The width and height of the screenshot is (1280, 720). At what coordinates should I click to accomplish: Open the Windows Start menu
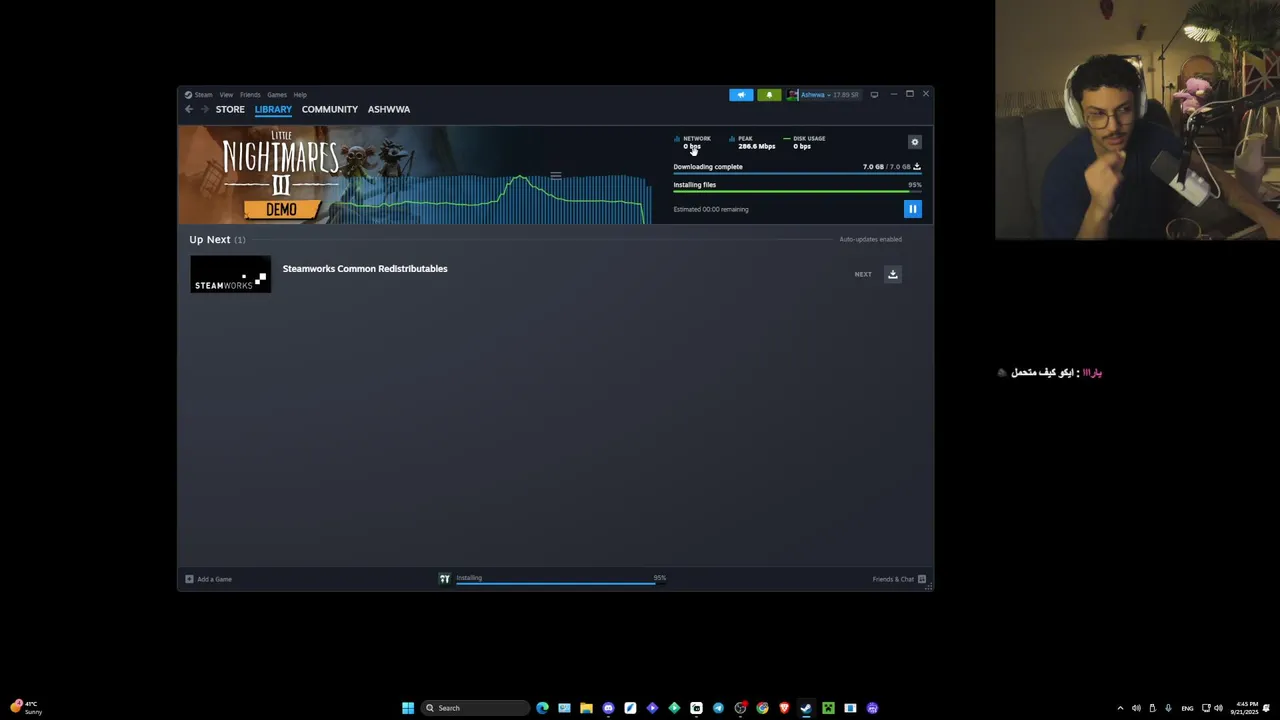tap(408, 708)
